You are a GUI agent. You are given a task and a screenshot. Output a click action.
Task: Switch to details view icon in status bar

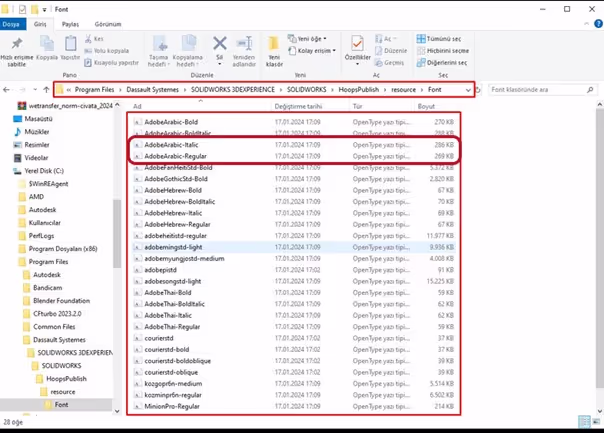584,422
